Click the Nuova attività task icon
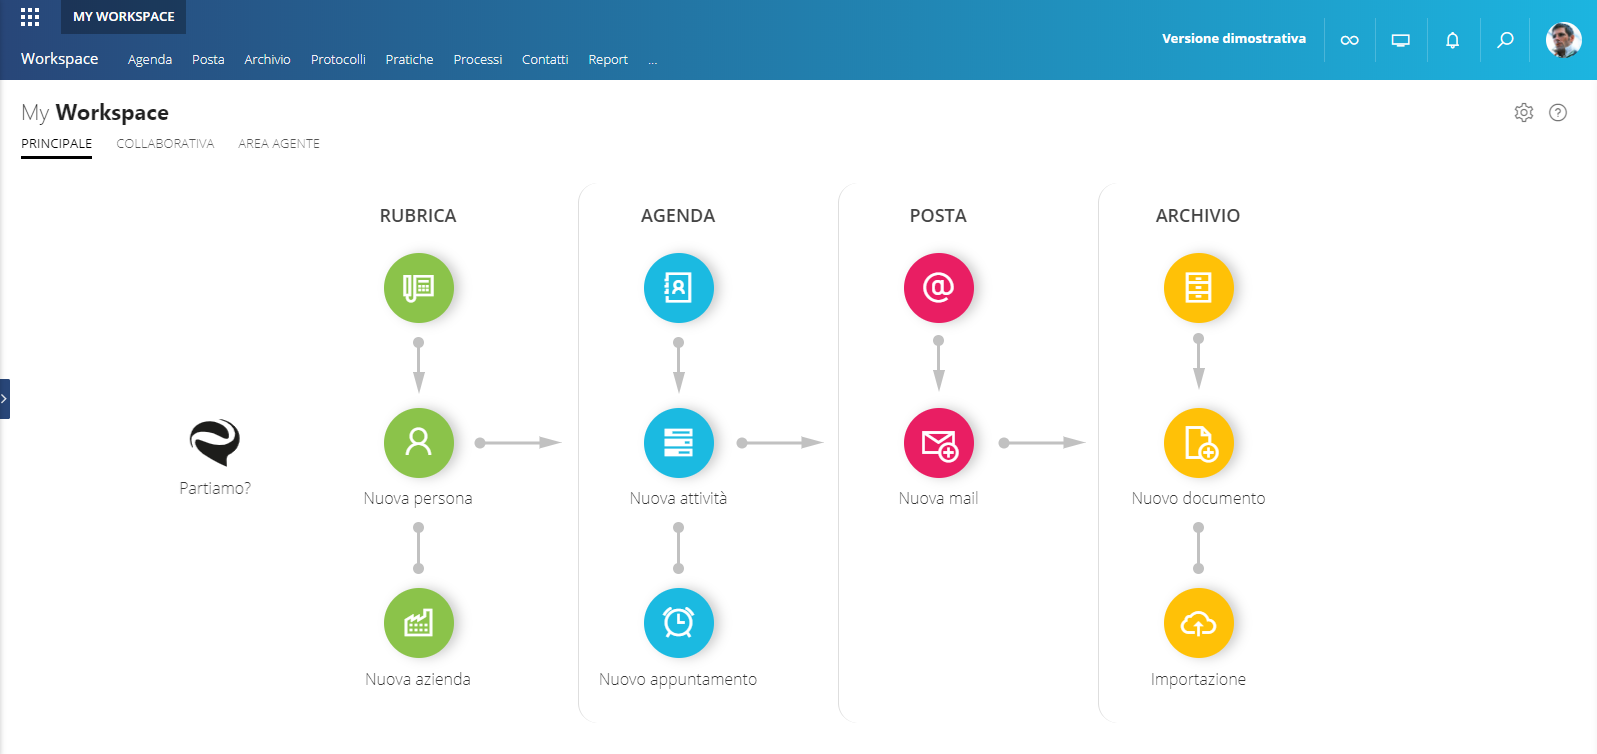Viewport: 1597px width, 754px height. pos(678,443)
